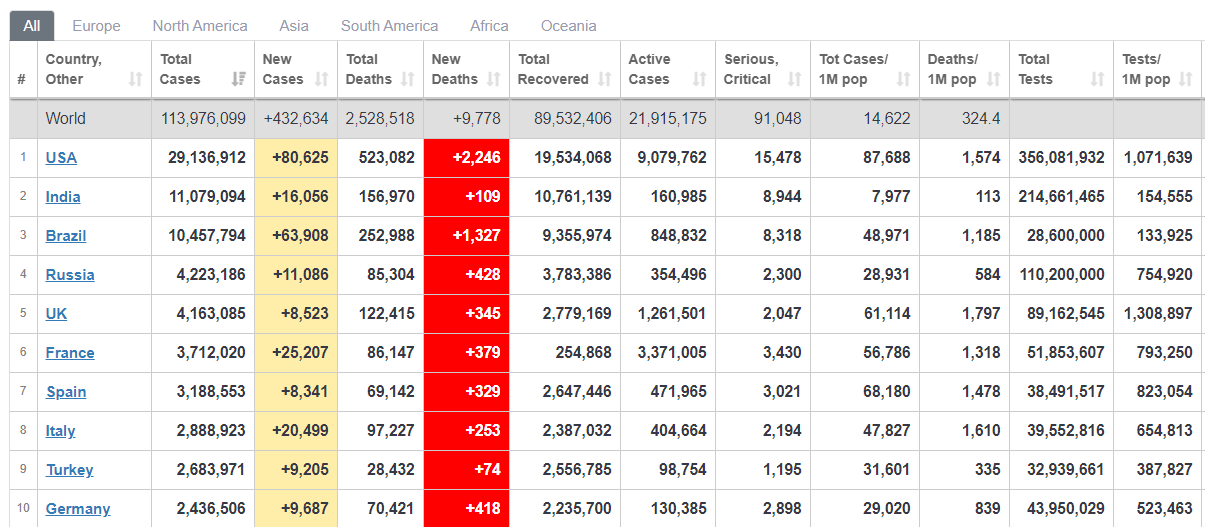Click USA tests per million 1,071,639
Viewport: 1205px width, 527px height.
[x=1158, y=158]
